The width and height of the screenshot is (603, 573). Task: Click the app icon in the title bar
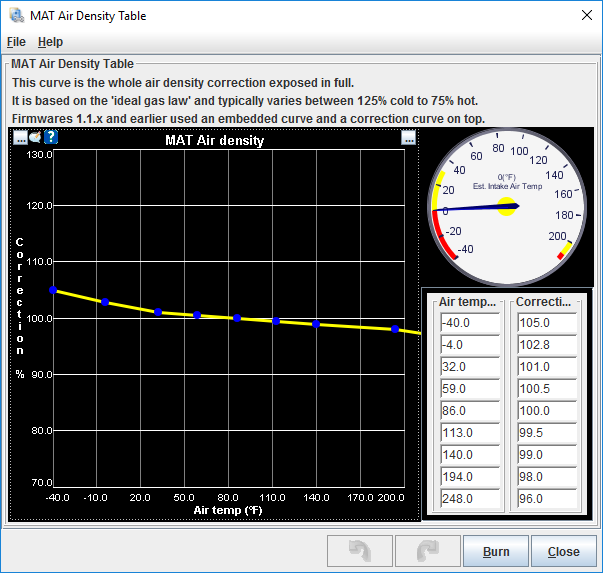point(16,15)
